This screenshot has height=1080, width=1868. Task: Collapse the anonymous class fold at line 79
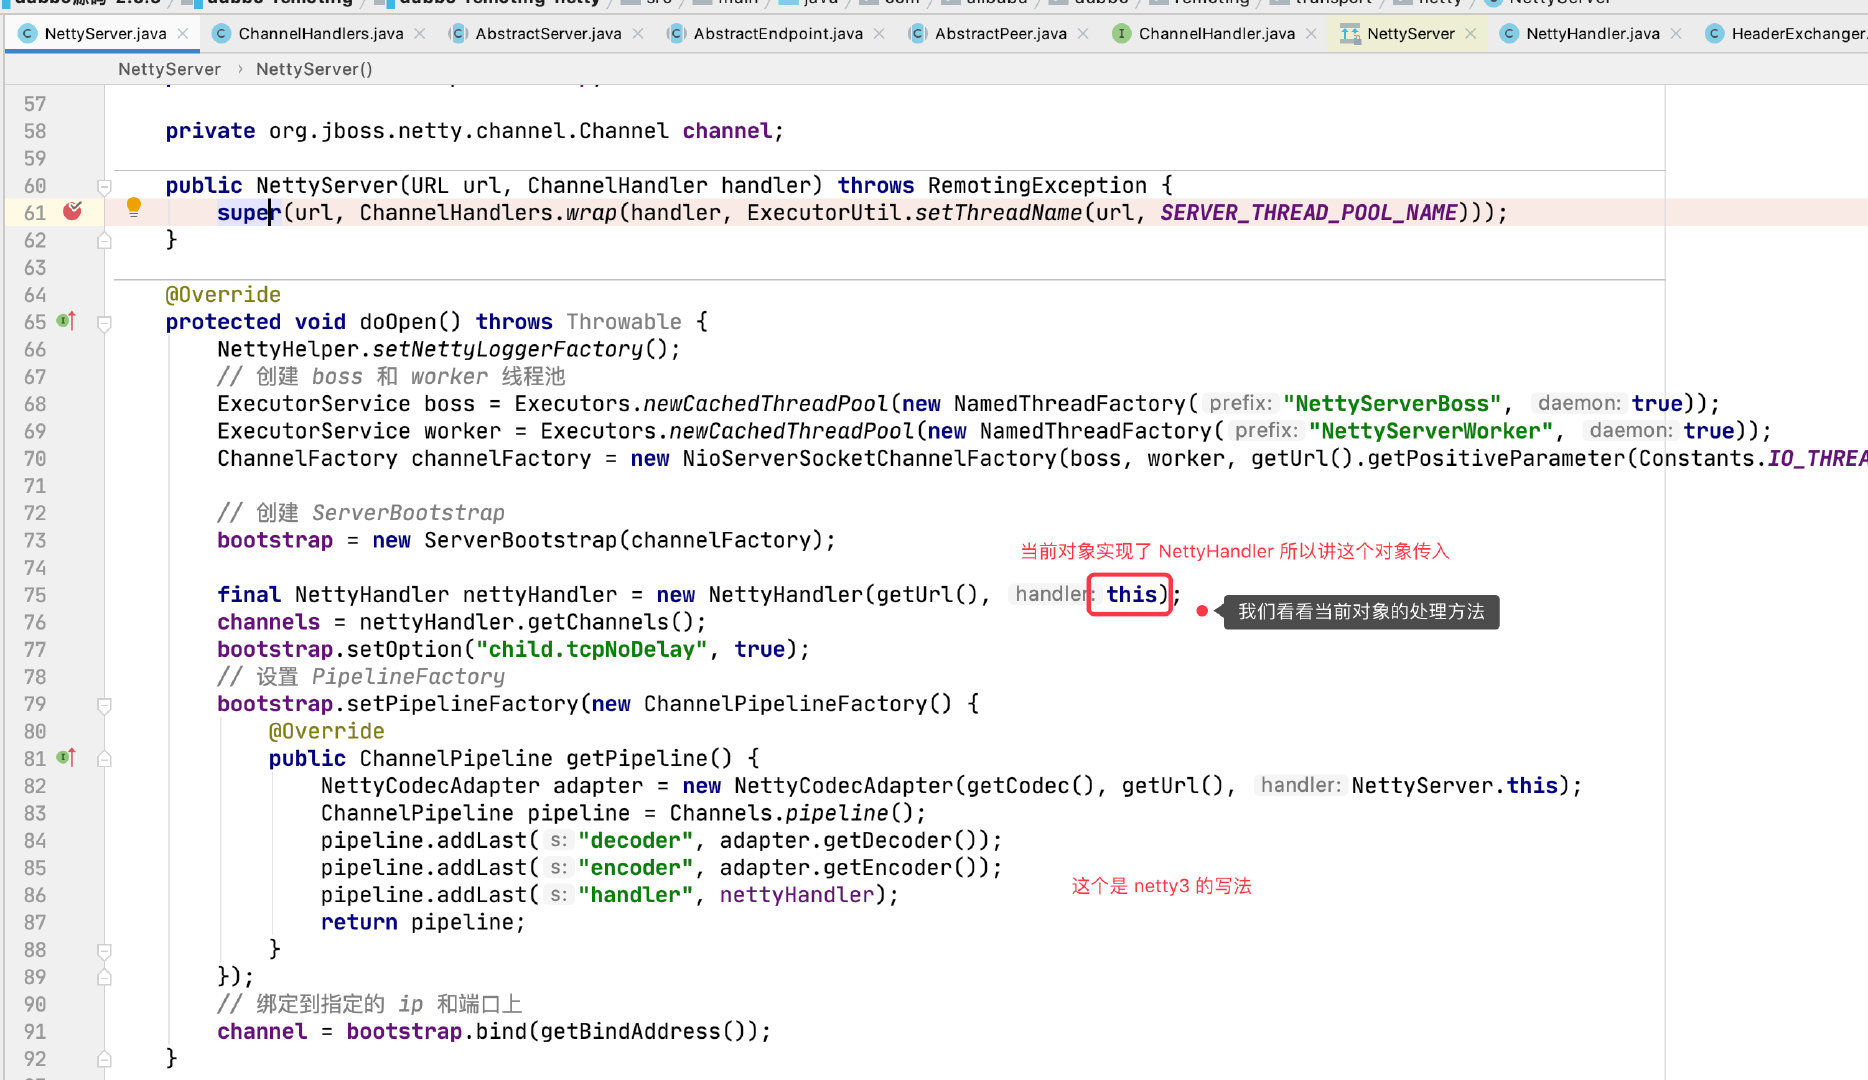click(x=104, y=705)
